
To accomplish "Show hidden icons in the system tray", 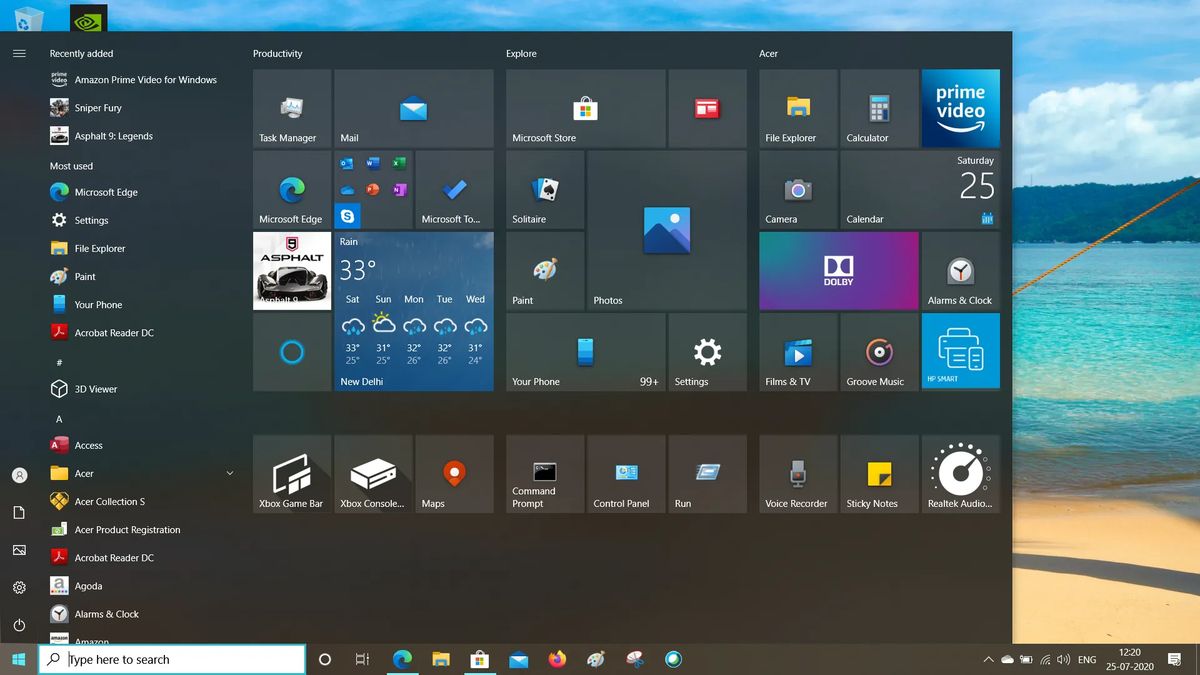I will pos(989,660).
